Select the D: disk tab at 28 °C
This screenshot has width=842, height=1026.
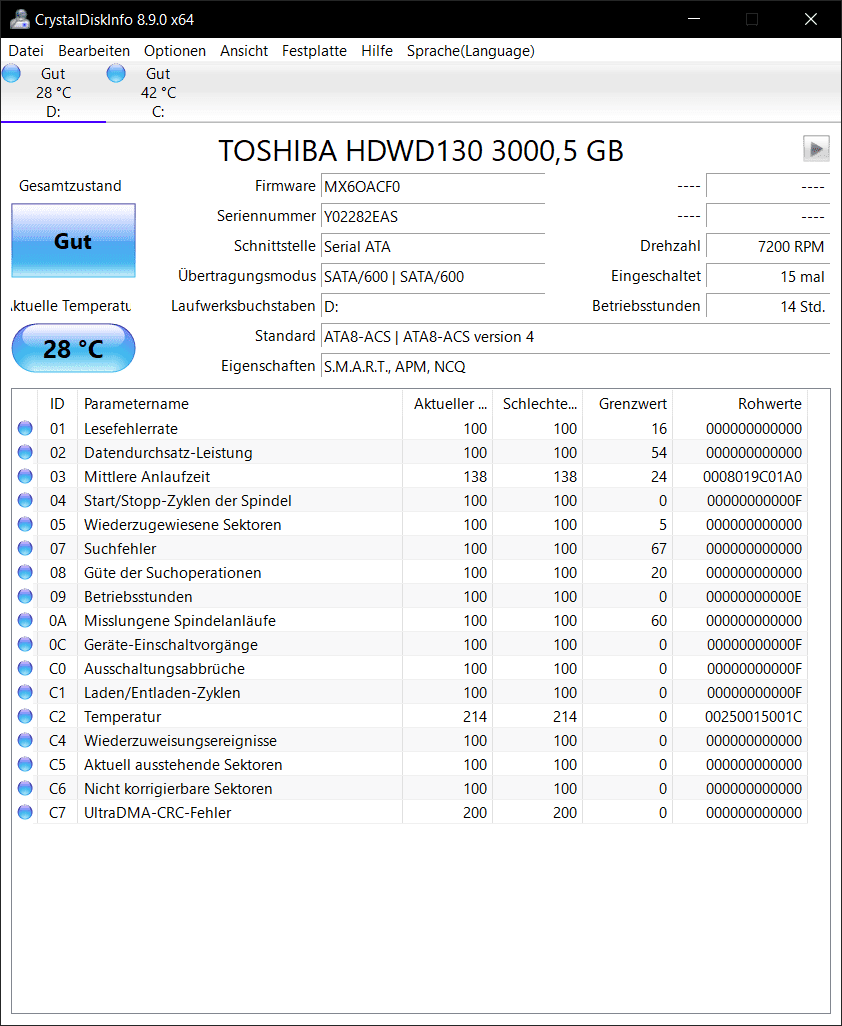coord(53,92)
